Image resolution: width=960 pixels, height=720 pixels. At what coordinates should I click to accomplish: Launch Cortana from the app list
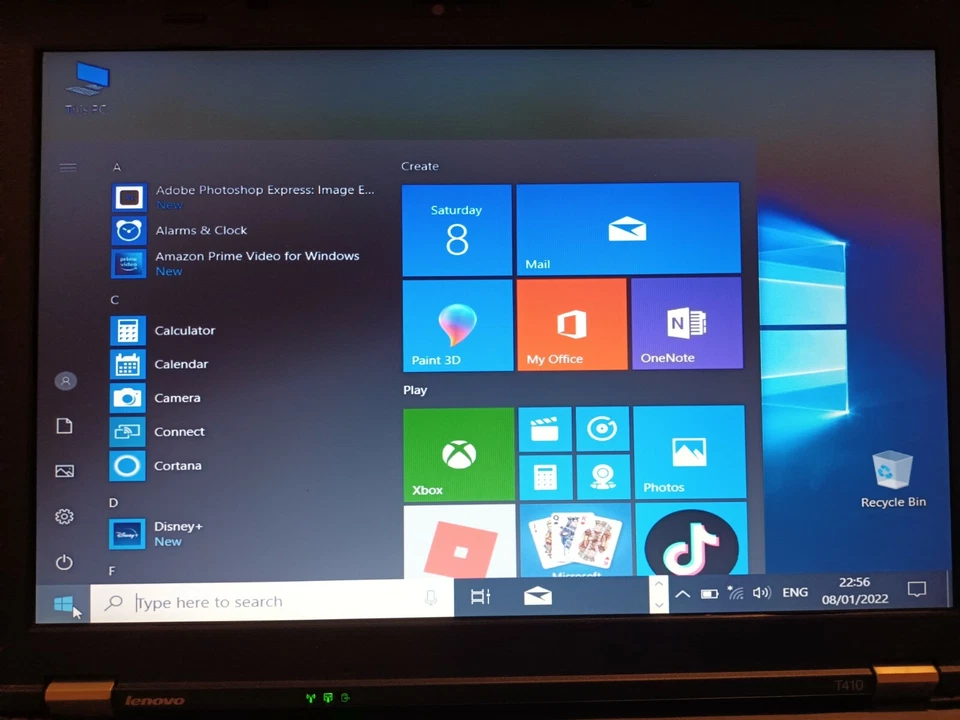(x=177, y=465)
